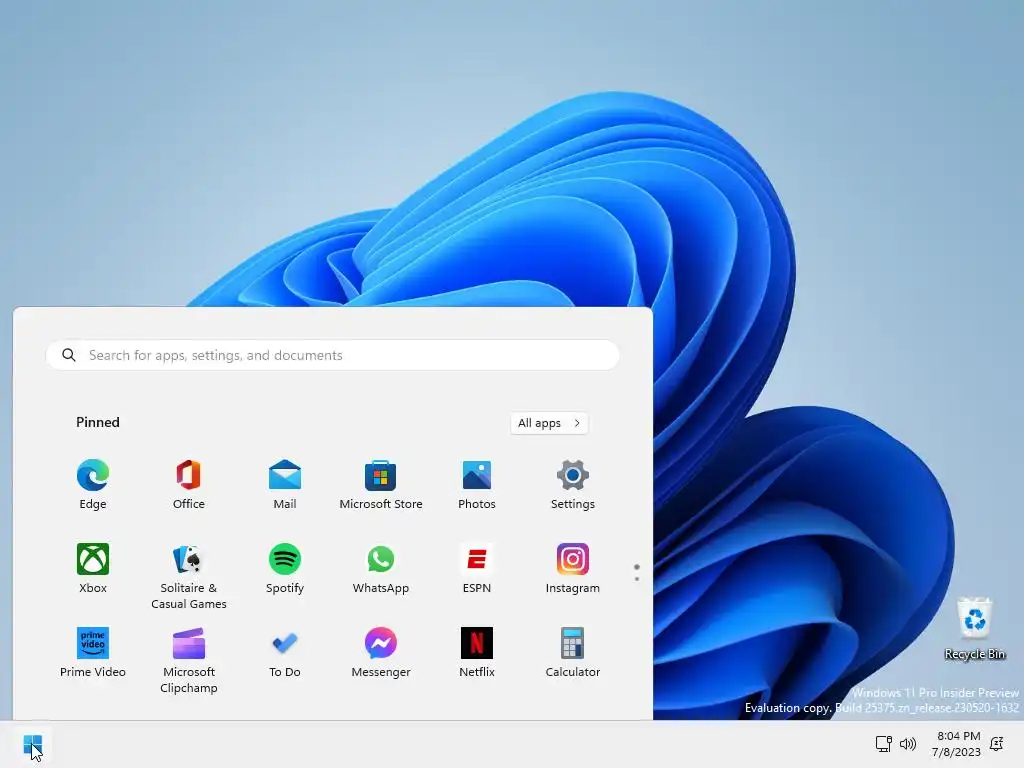Screen dimensions: 1024x768
Task: Open the Calculator app
Action: pos(573,652)
